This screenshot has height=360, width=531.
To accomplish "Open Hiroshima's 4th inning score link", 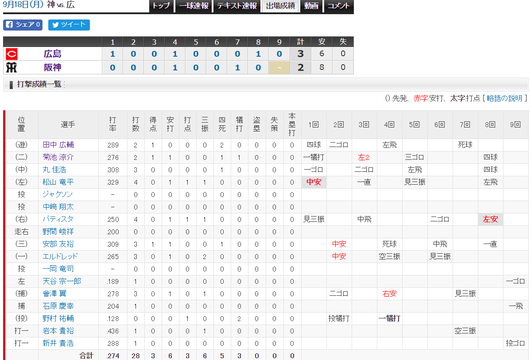I will (x=175, y=54).
